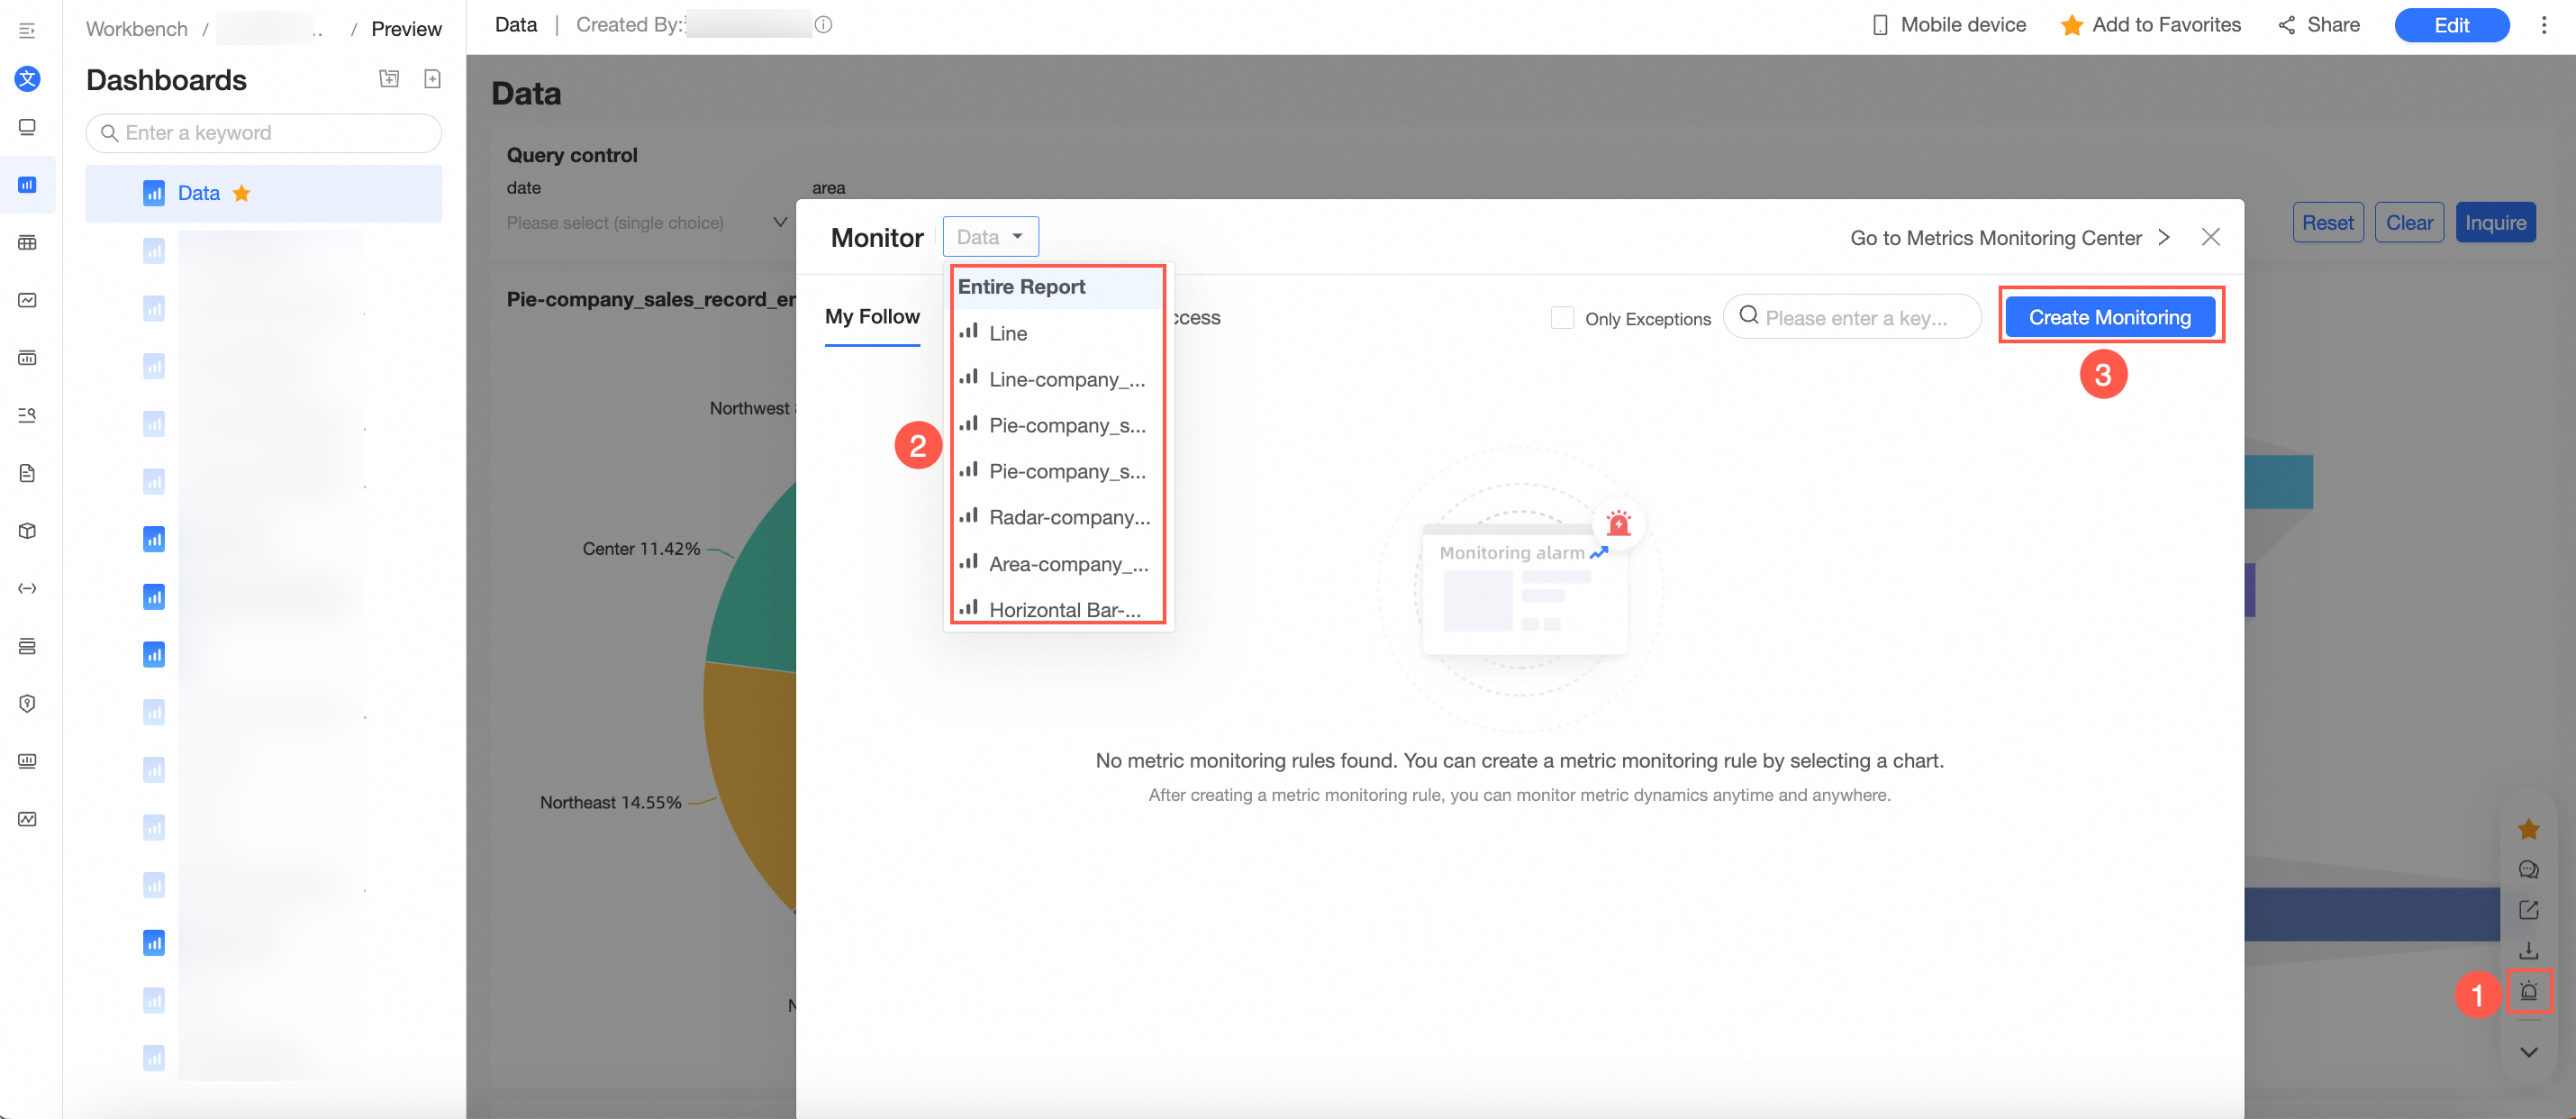Screen dimensions: 2576x1119
Task: Toggle the Only Exceptions checkbox
Action: click(1561, 318)
